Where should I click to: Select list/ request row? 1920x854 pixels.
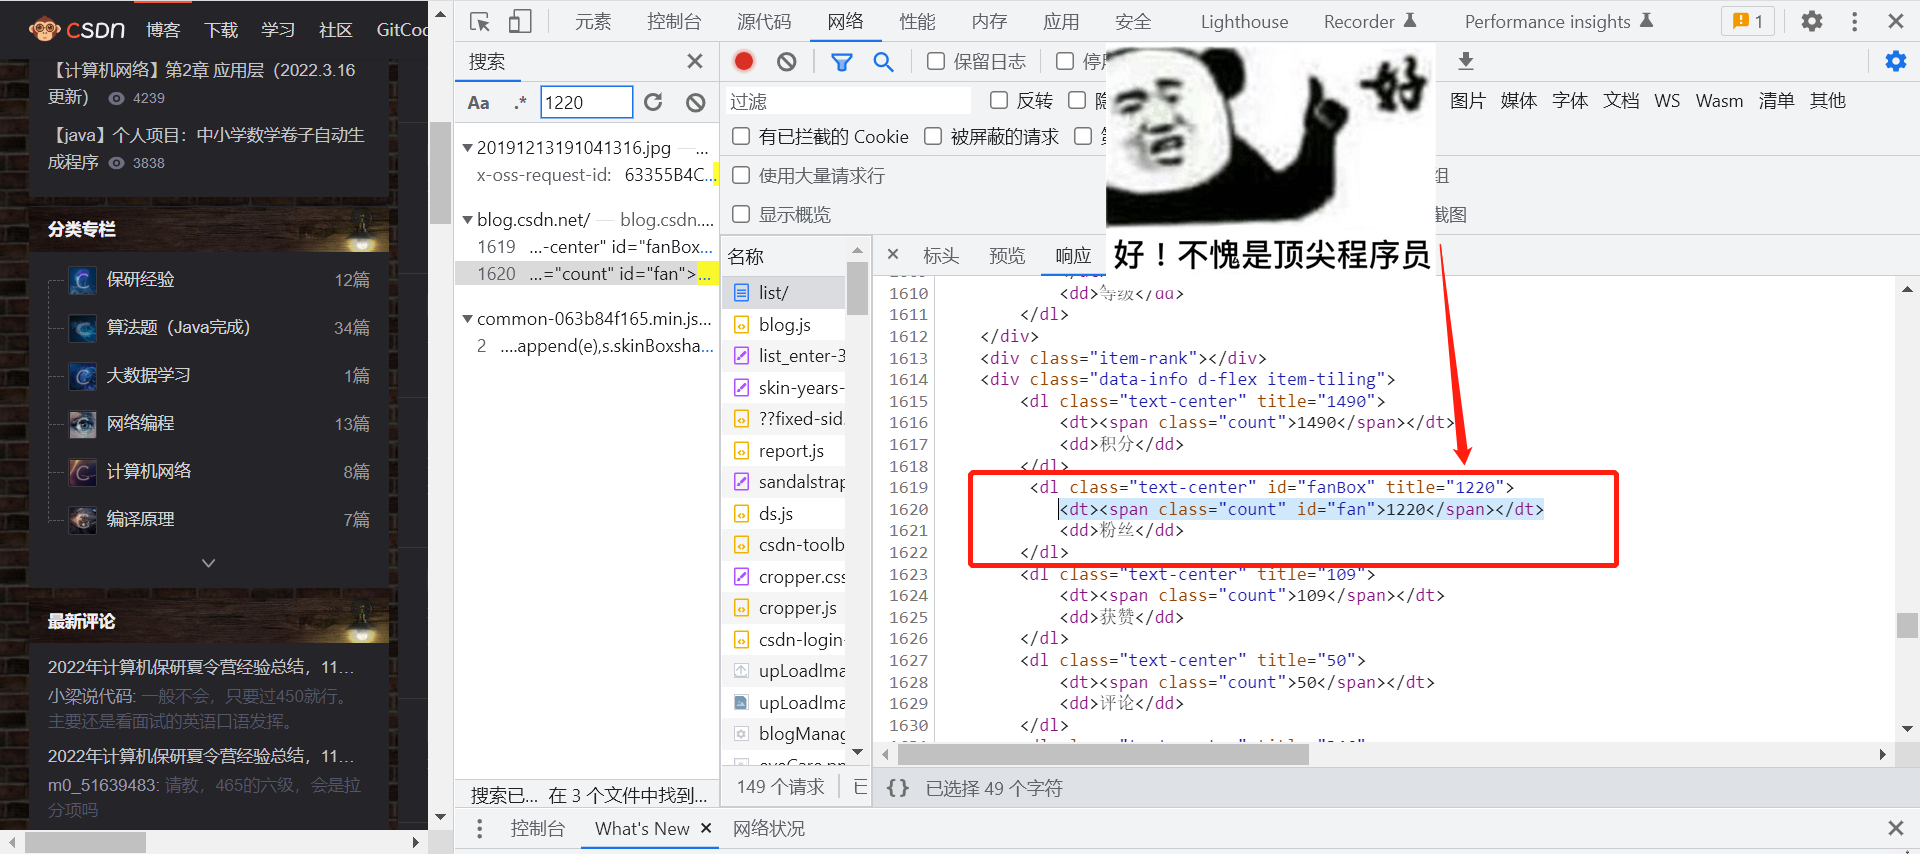783,293
